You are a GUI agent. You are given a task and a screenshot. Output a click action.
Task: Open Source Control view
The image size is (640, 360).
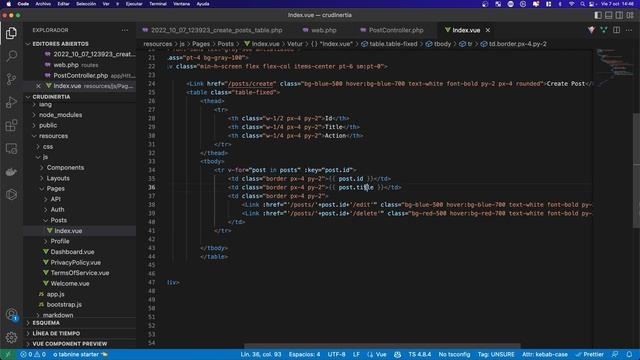pos(11,79)
